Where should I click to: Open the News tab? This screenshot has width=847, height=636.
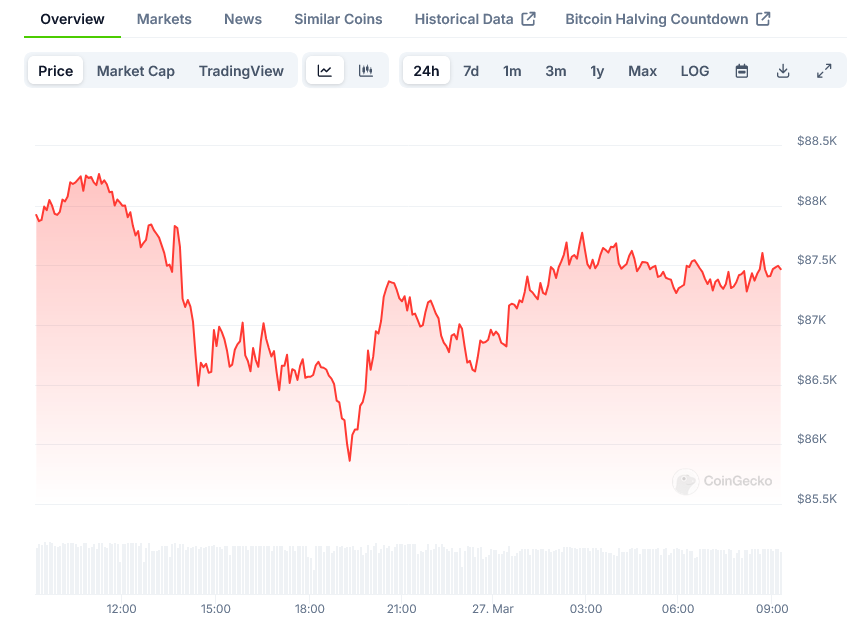(x=243, y=19)
